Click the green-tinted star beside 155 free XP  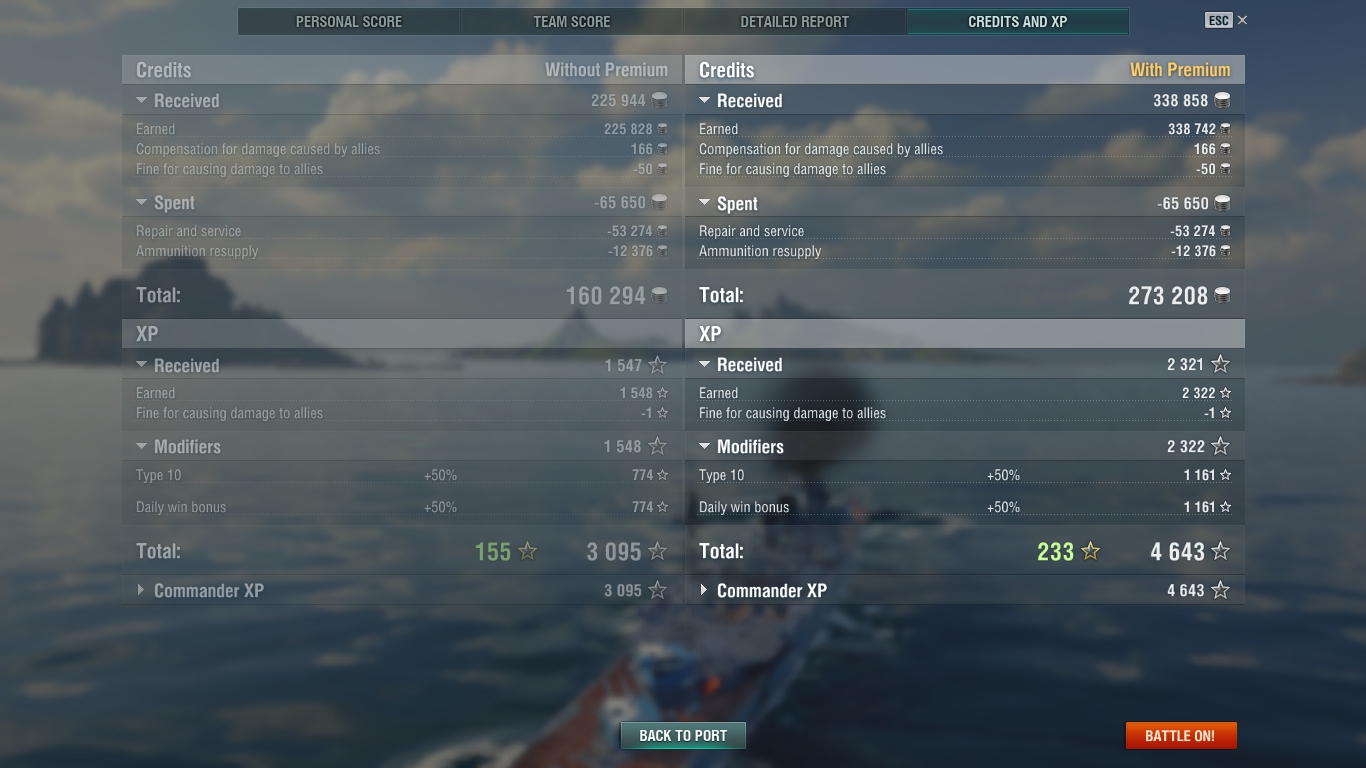click(528, 551)
